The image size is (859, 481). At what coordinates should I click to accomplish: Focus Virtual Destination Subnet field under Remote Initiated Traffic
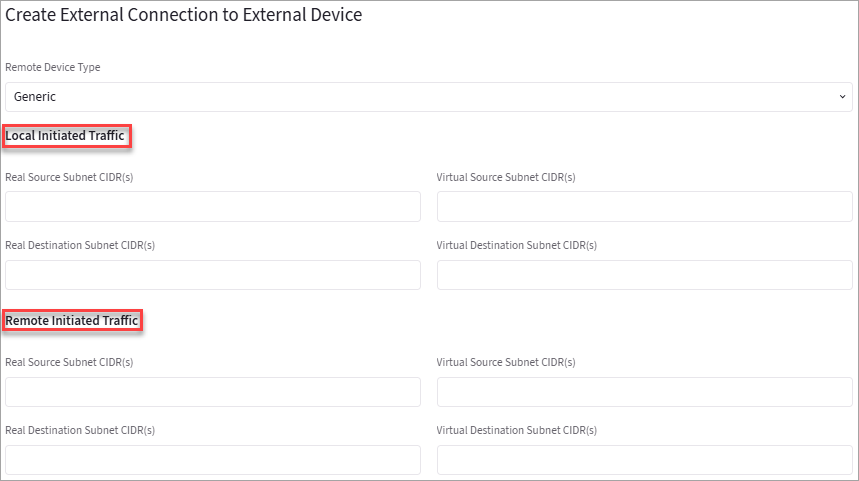coord(644,460)
